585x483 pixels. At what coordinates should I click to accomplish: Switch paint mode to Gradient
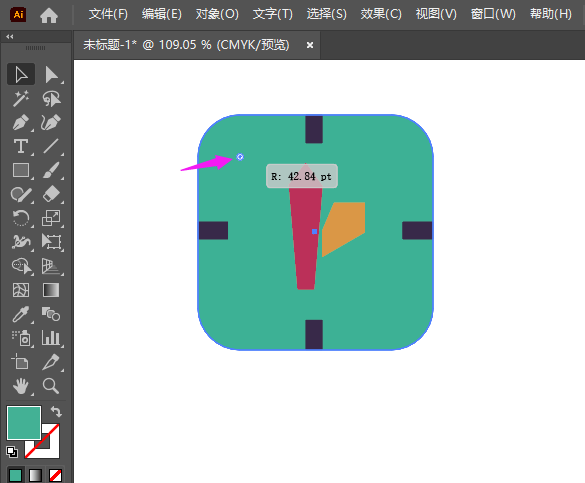pyautogui.click(x=35, y=475)
